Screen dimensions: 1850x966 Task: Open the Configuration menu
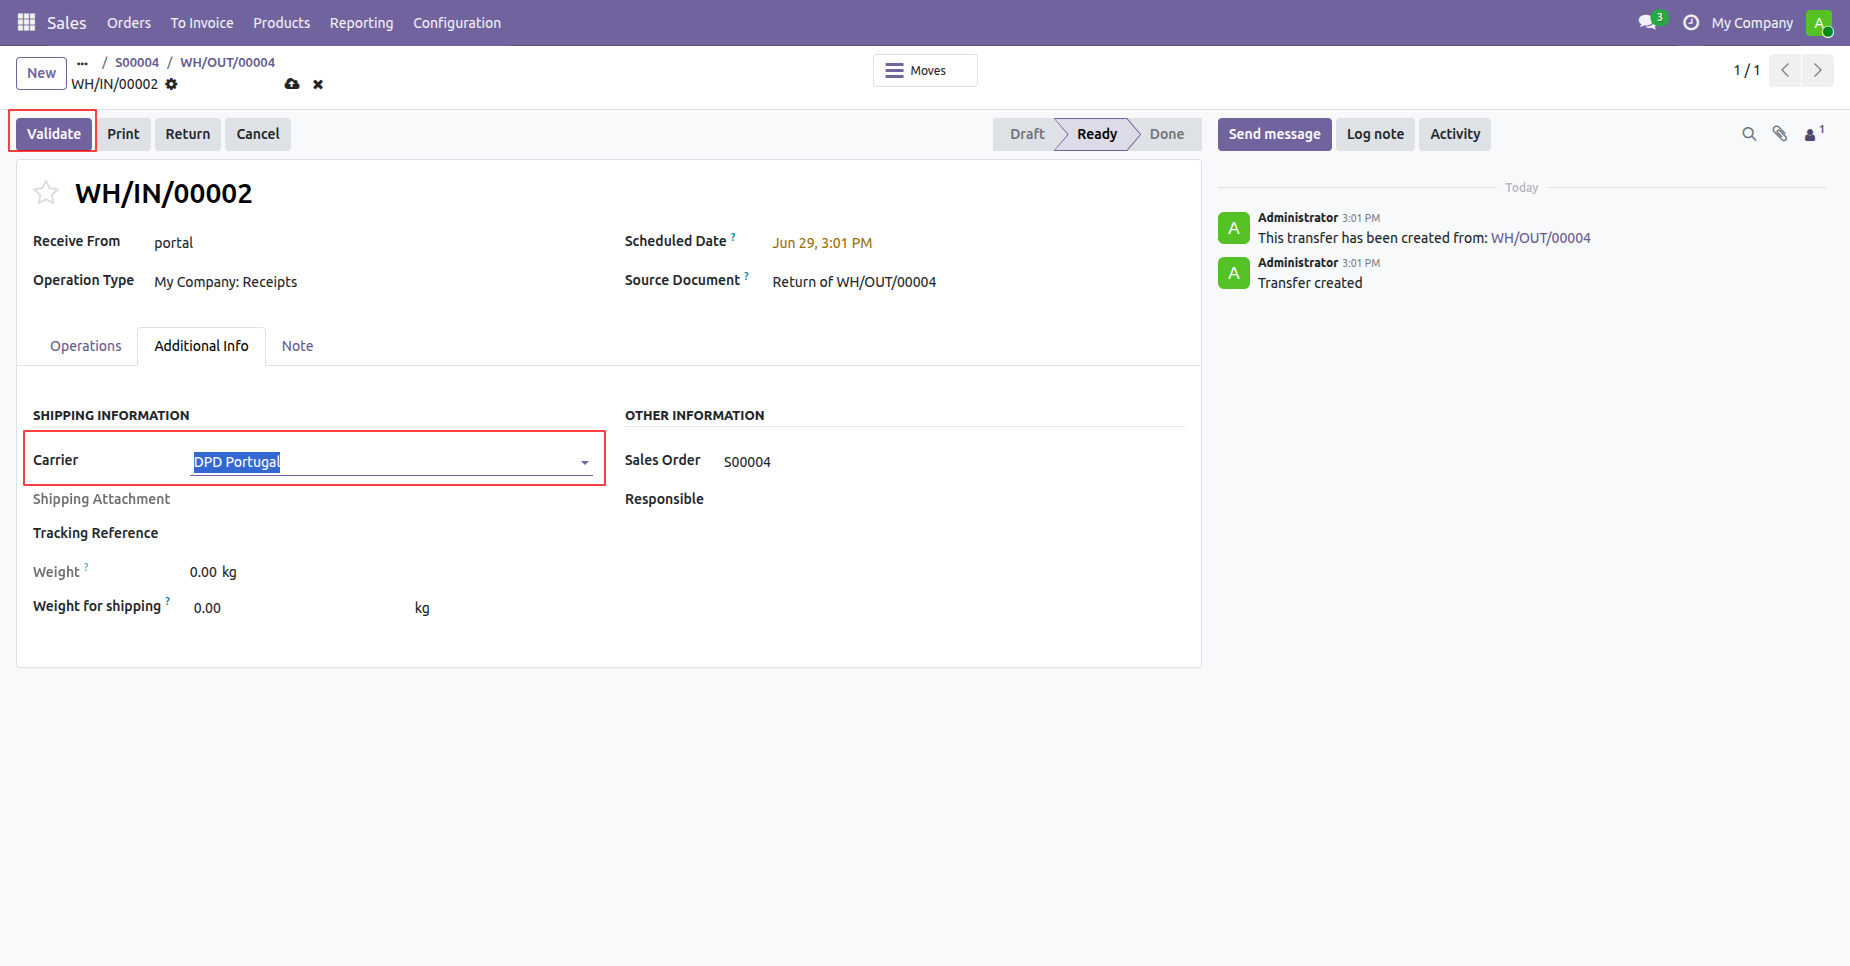pyautogui.click(x=457, y=22)
